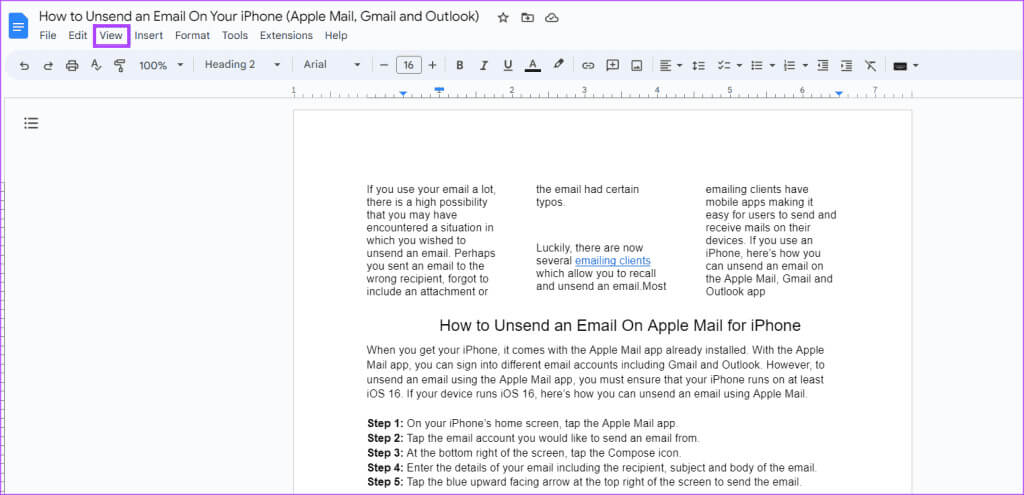Toggle underline formatting

[x=507, y=65]
